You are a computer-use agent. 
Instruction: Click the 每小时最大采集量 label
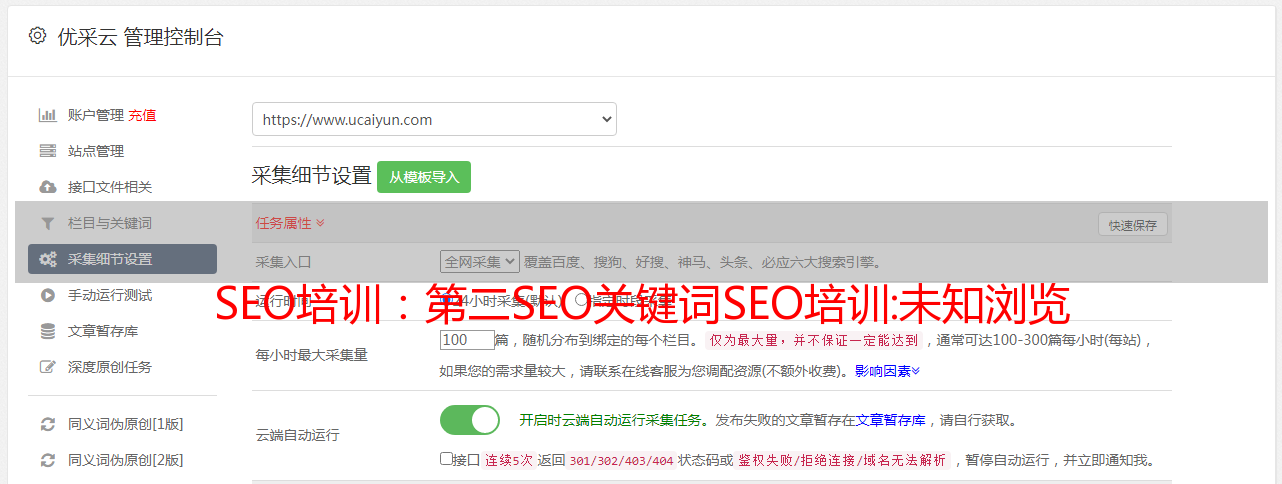point(312,355)
